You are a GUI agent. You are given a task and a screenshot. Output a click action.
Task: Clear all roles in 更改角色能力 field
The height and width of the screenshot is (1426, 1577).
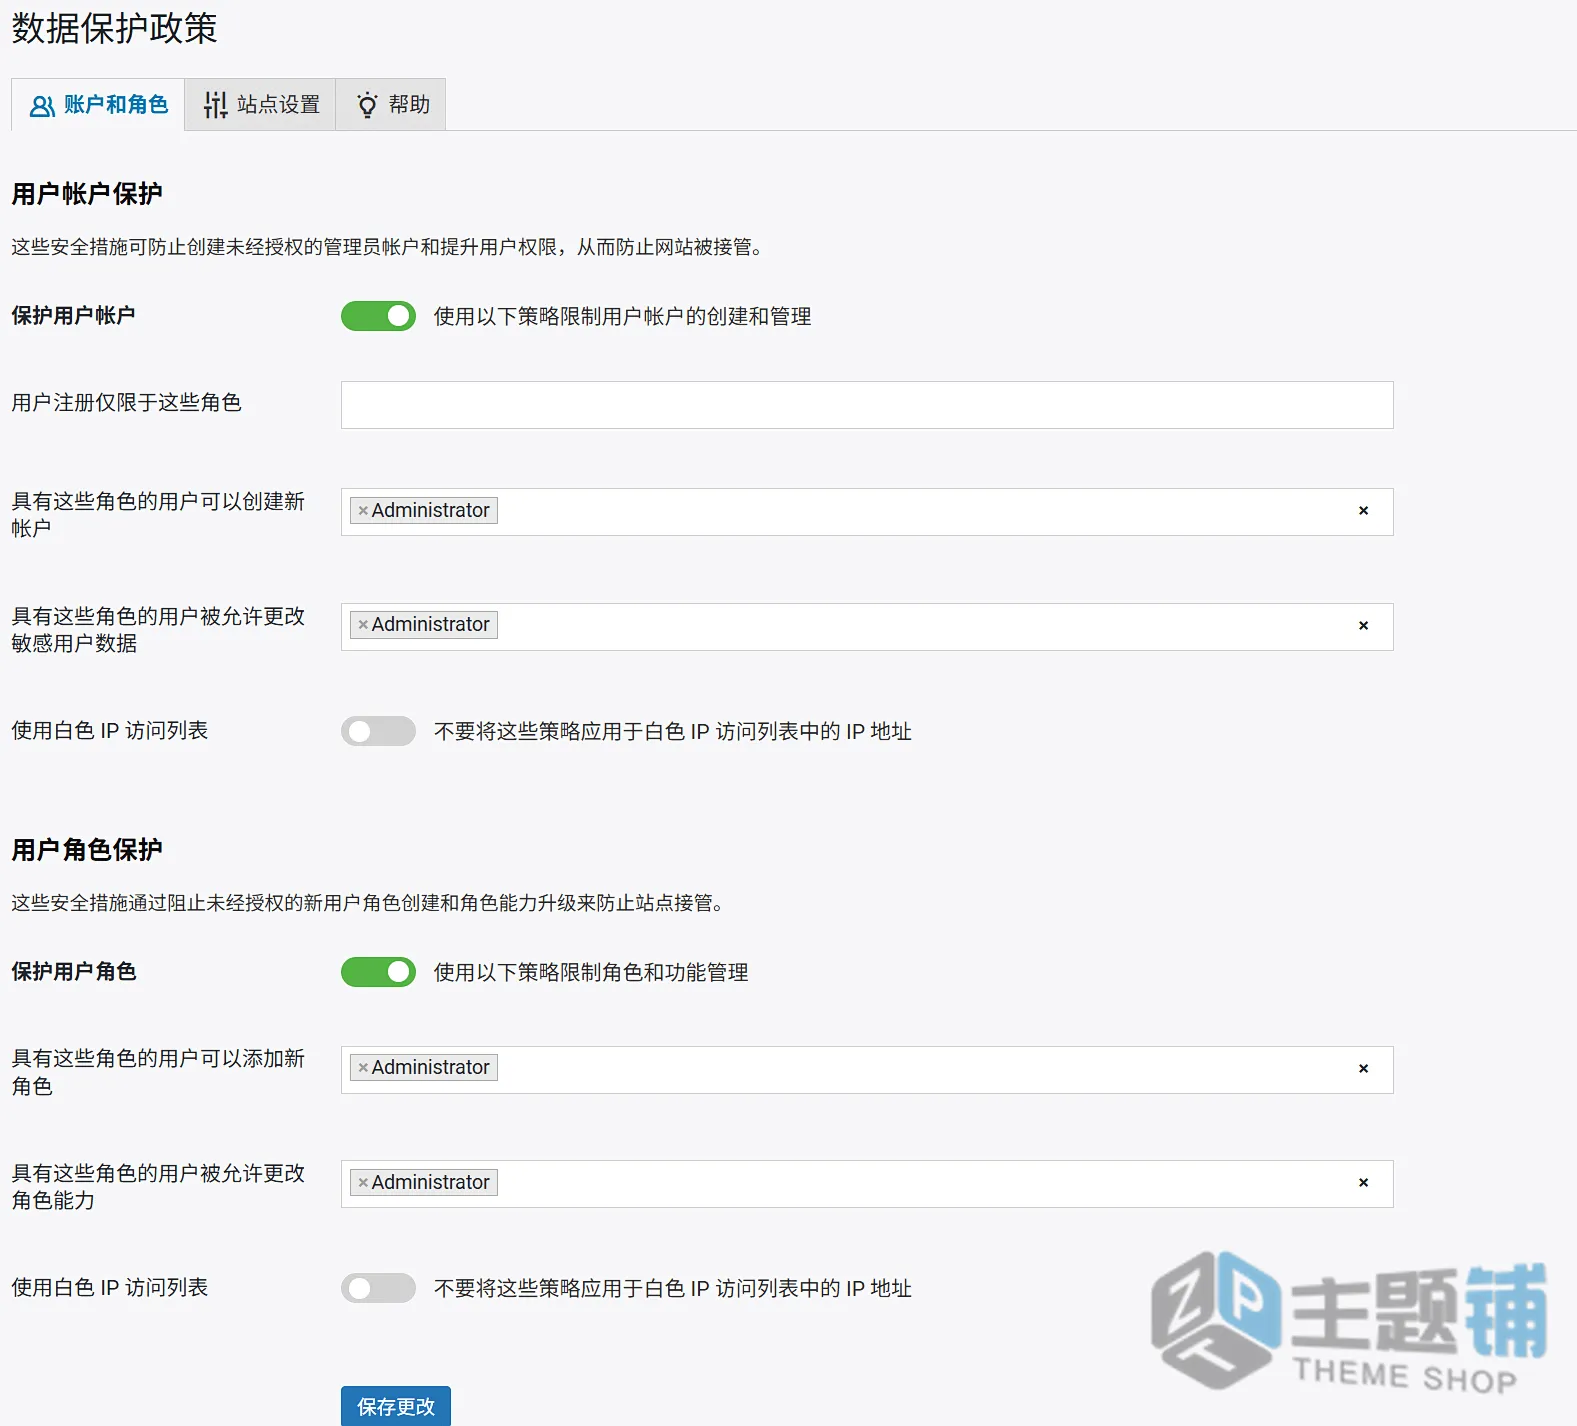1363,1183
